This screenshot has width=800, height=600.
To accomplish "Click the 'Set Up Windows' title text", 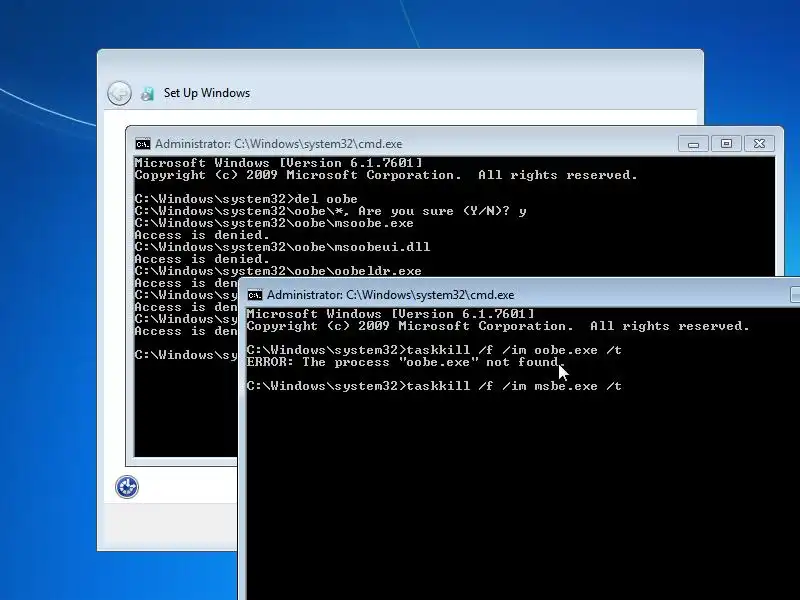I will tap(207, 93).
